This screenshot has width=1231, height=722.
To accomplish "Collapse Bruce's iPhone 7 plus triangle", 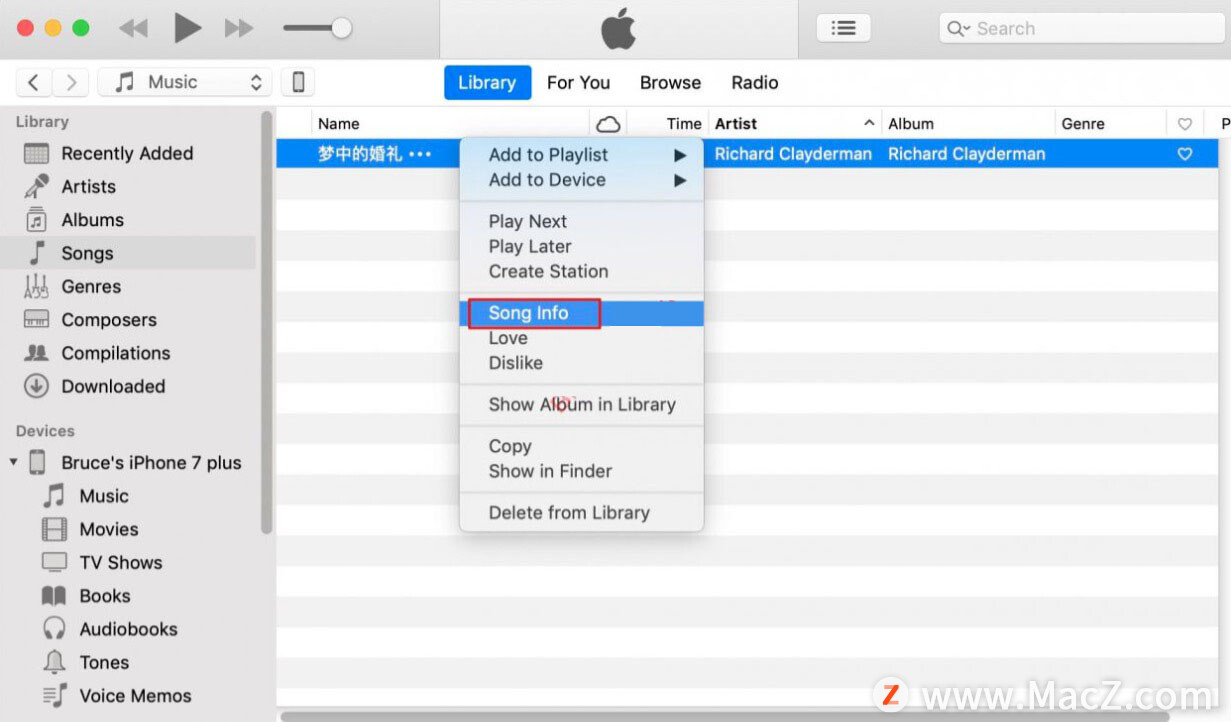I will (x=14, y=462).
